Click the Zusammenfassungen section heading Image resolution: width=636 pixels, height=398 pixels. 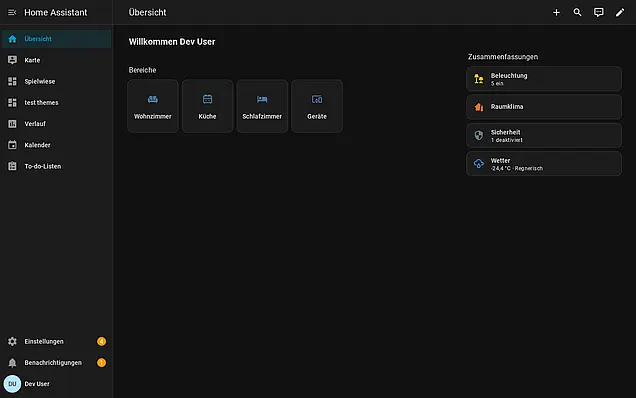(x=503, y=57)
